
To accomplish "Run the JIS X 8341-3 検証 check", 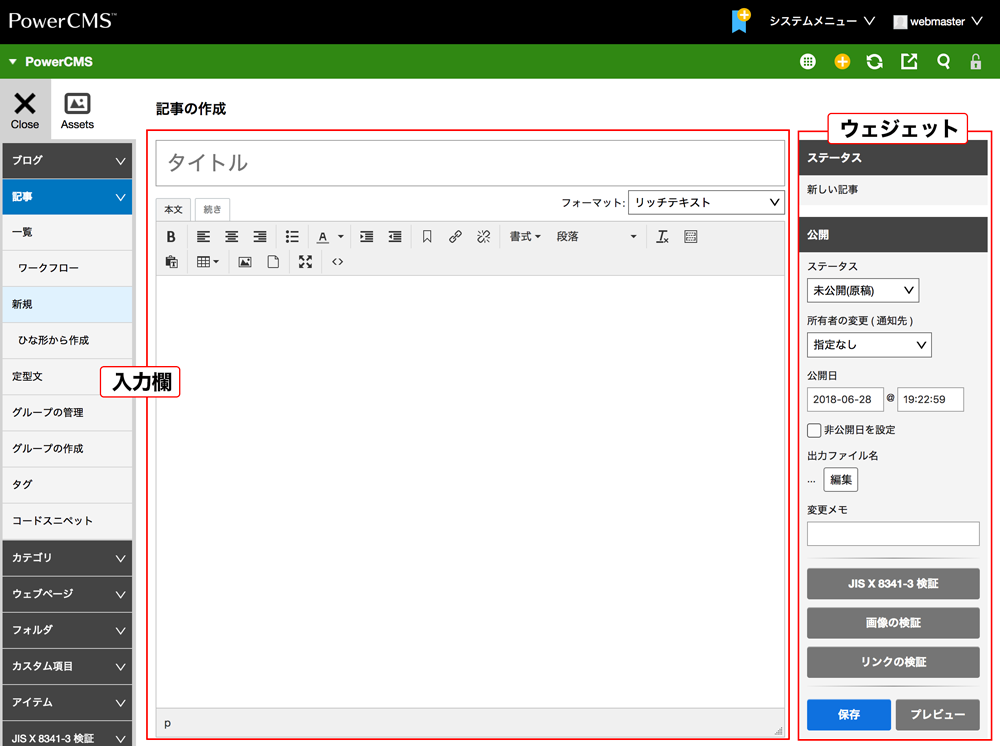I will (892, 584).
